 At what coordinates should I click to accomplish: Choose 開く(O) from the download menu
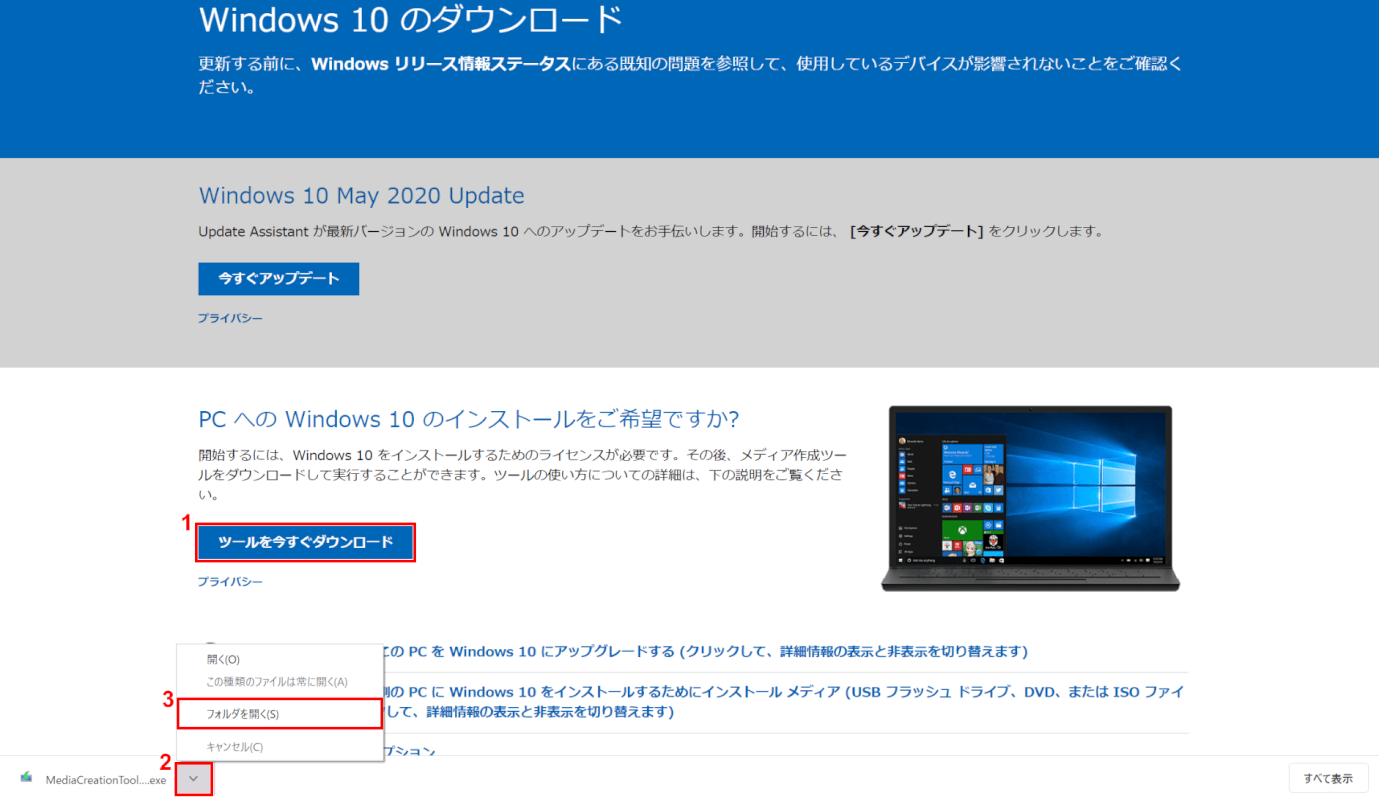(x=223, y=660)
